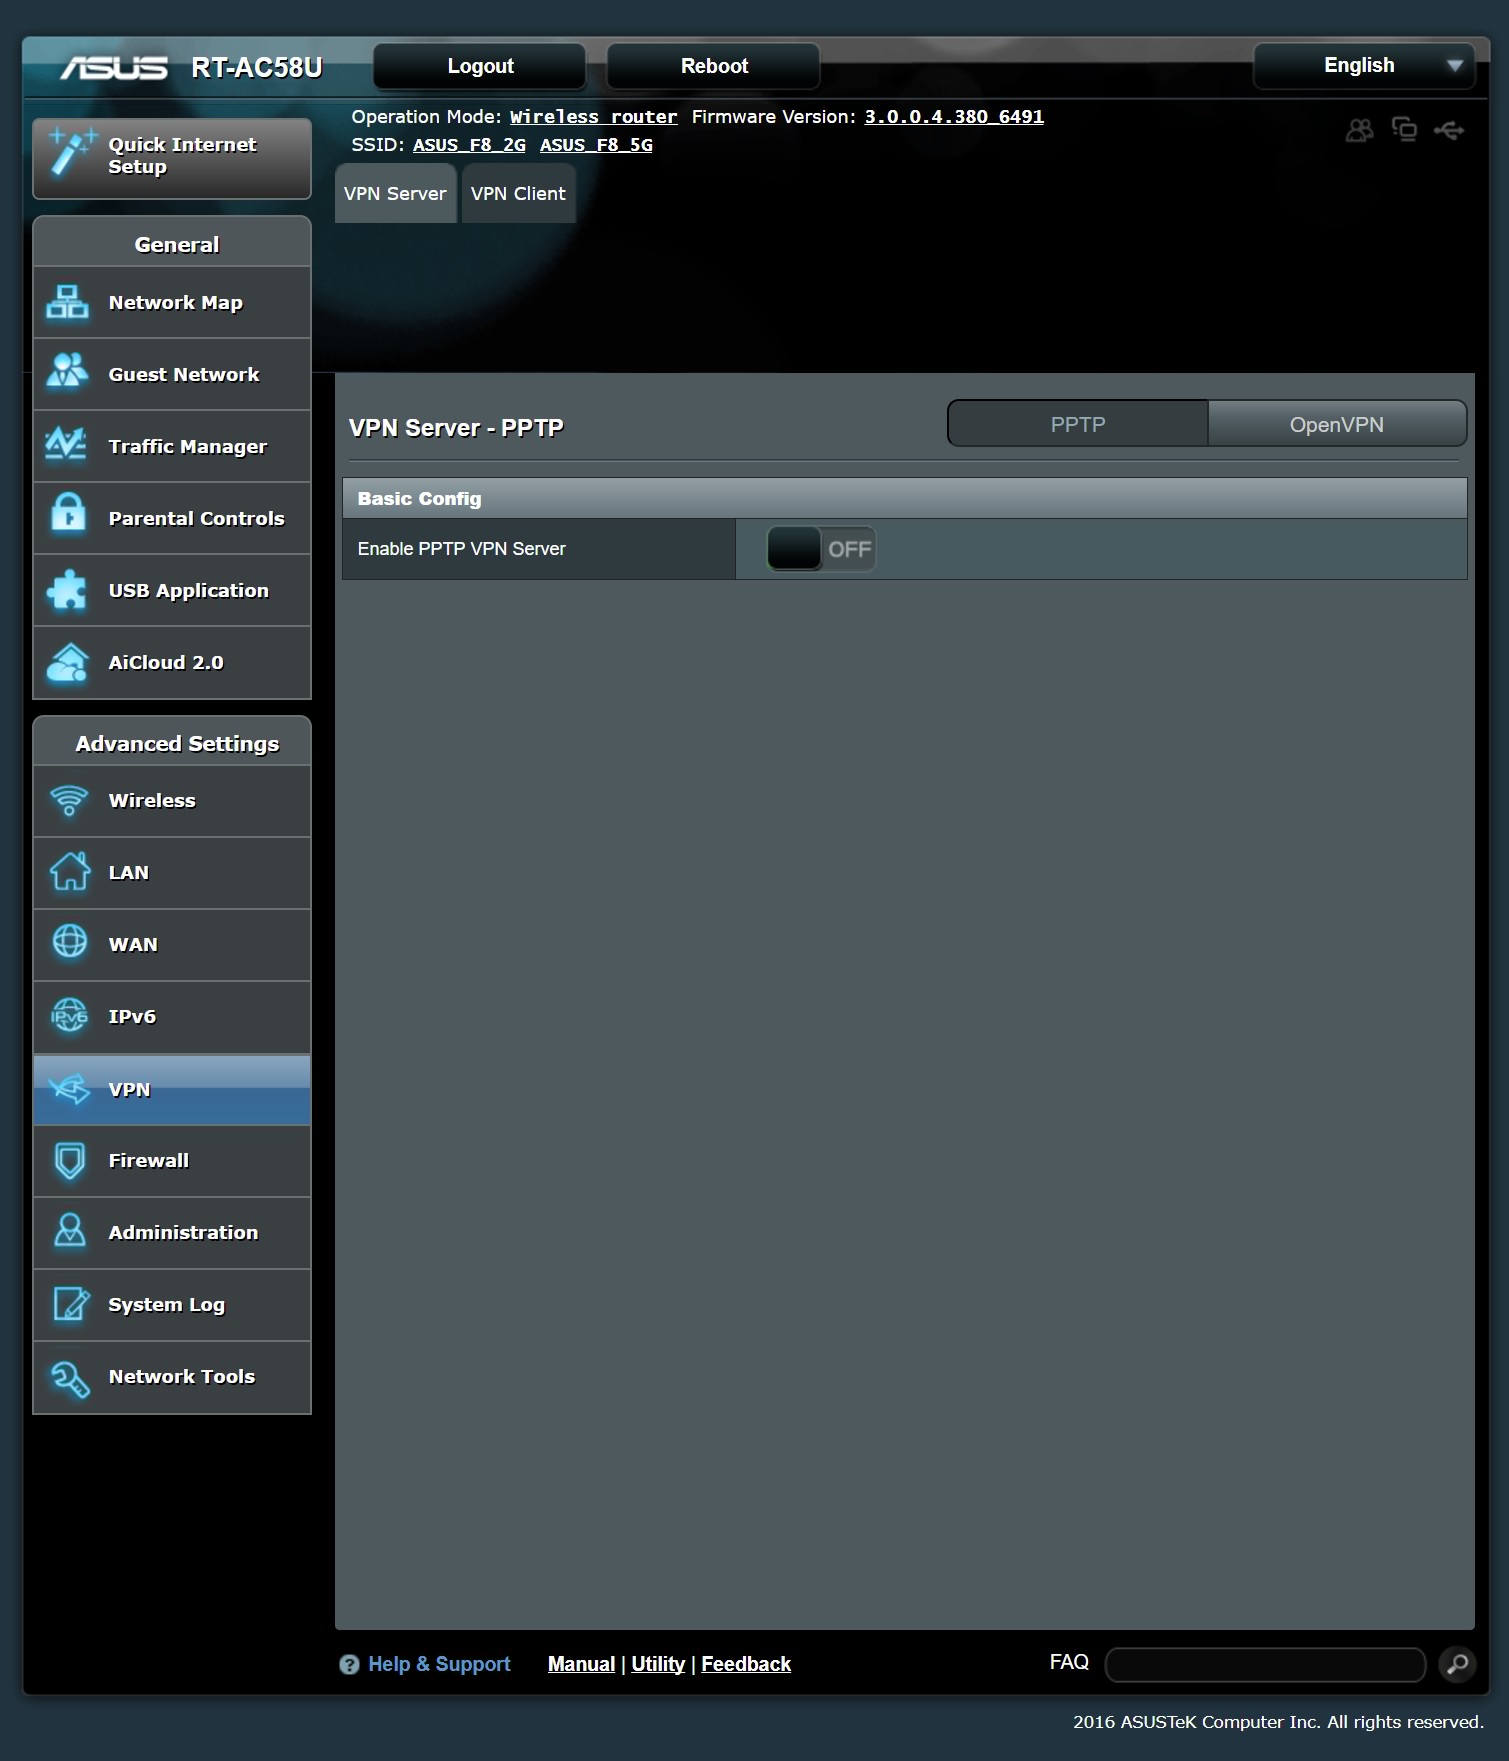Click the AiCloud 2.0 cloud icon
This screenshot has width=1509, height=1761.
pyautogui.click(x=68, y=662)
